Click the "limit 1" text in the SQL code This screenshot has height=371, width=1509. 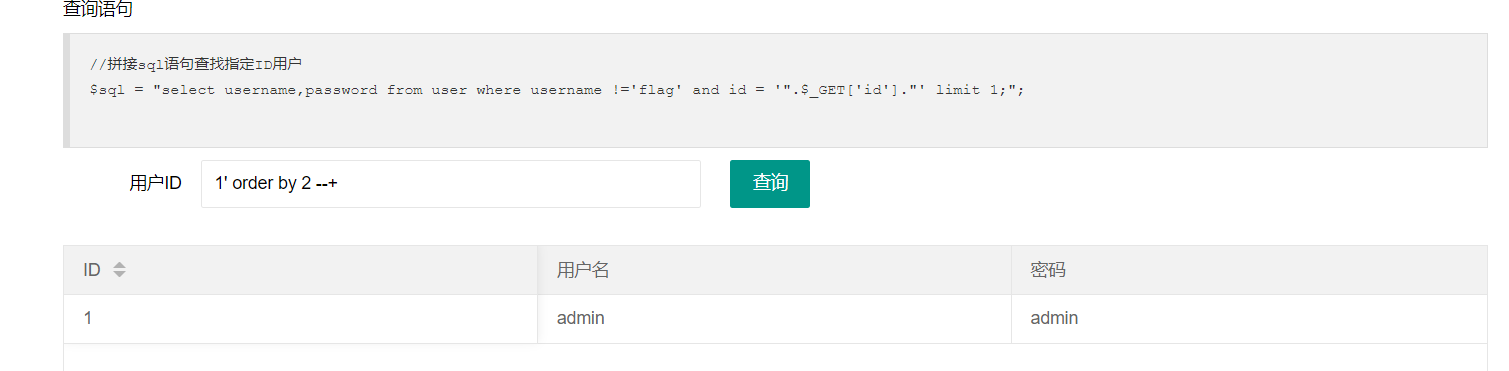(x=968, y=90)
